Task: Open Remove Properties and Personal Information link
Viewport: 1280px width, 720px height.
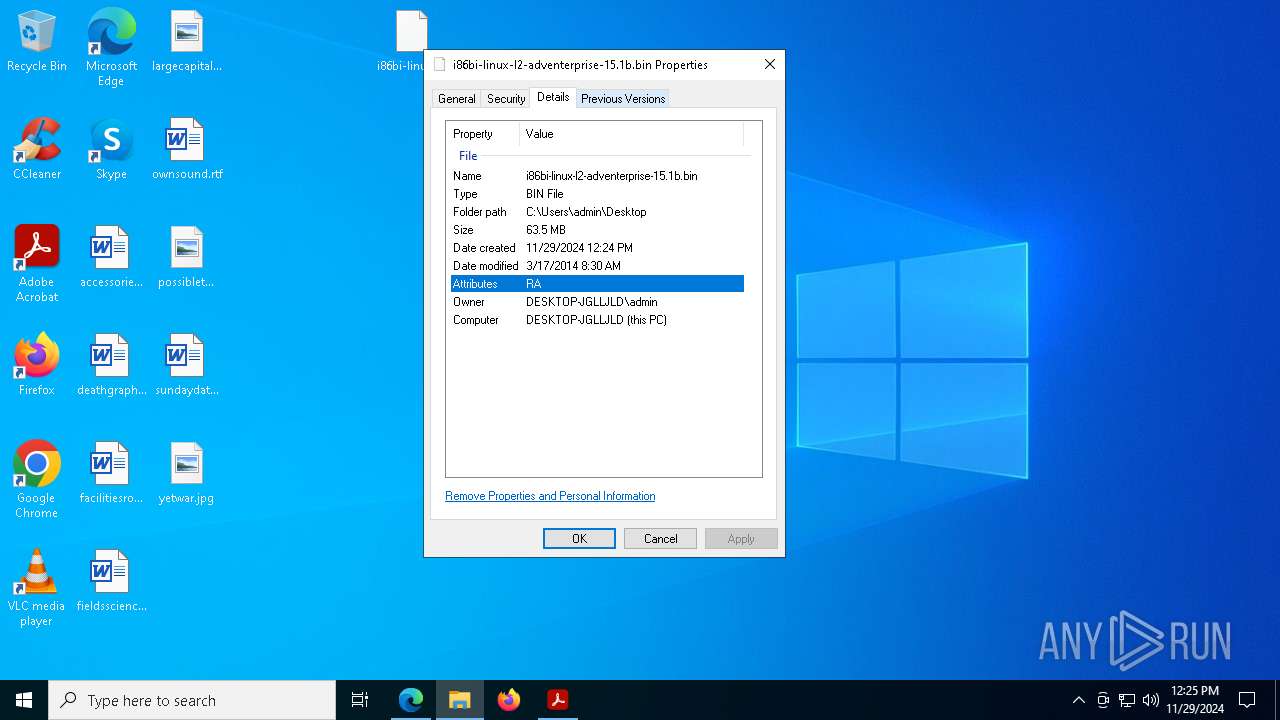Action: pyautogui.click(x=550, y=496)
